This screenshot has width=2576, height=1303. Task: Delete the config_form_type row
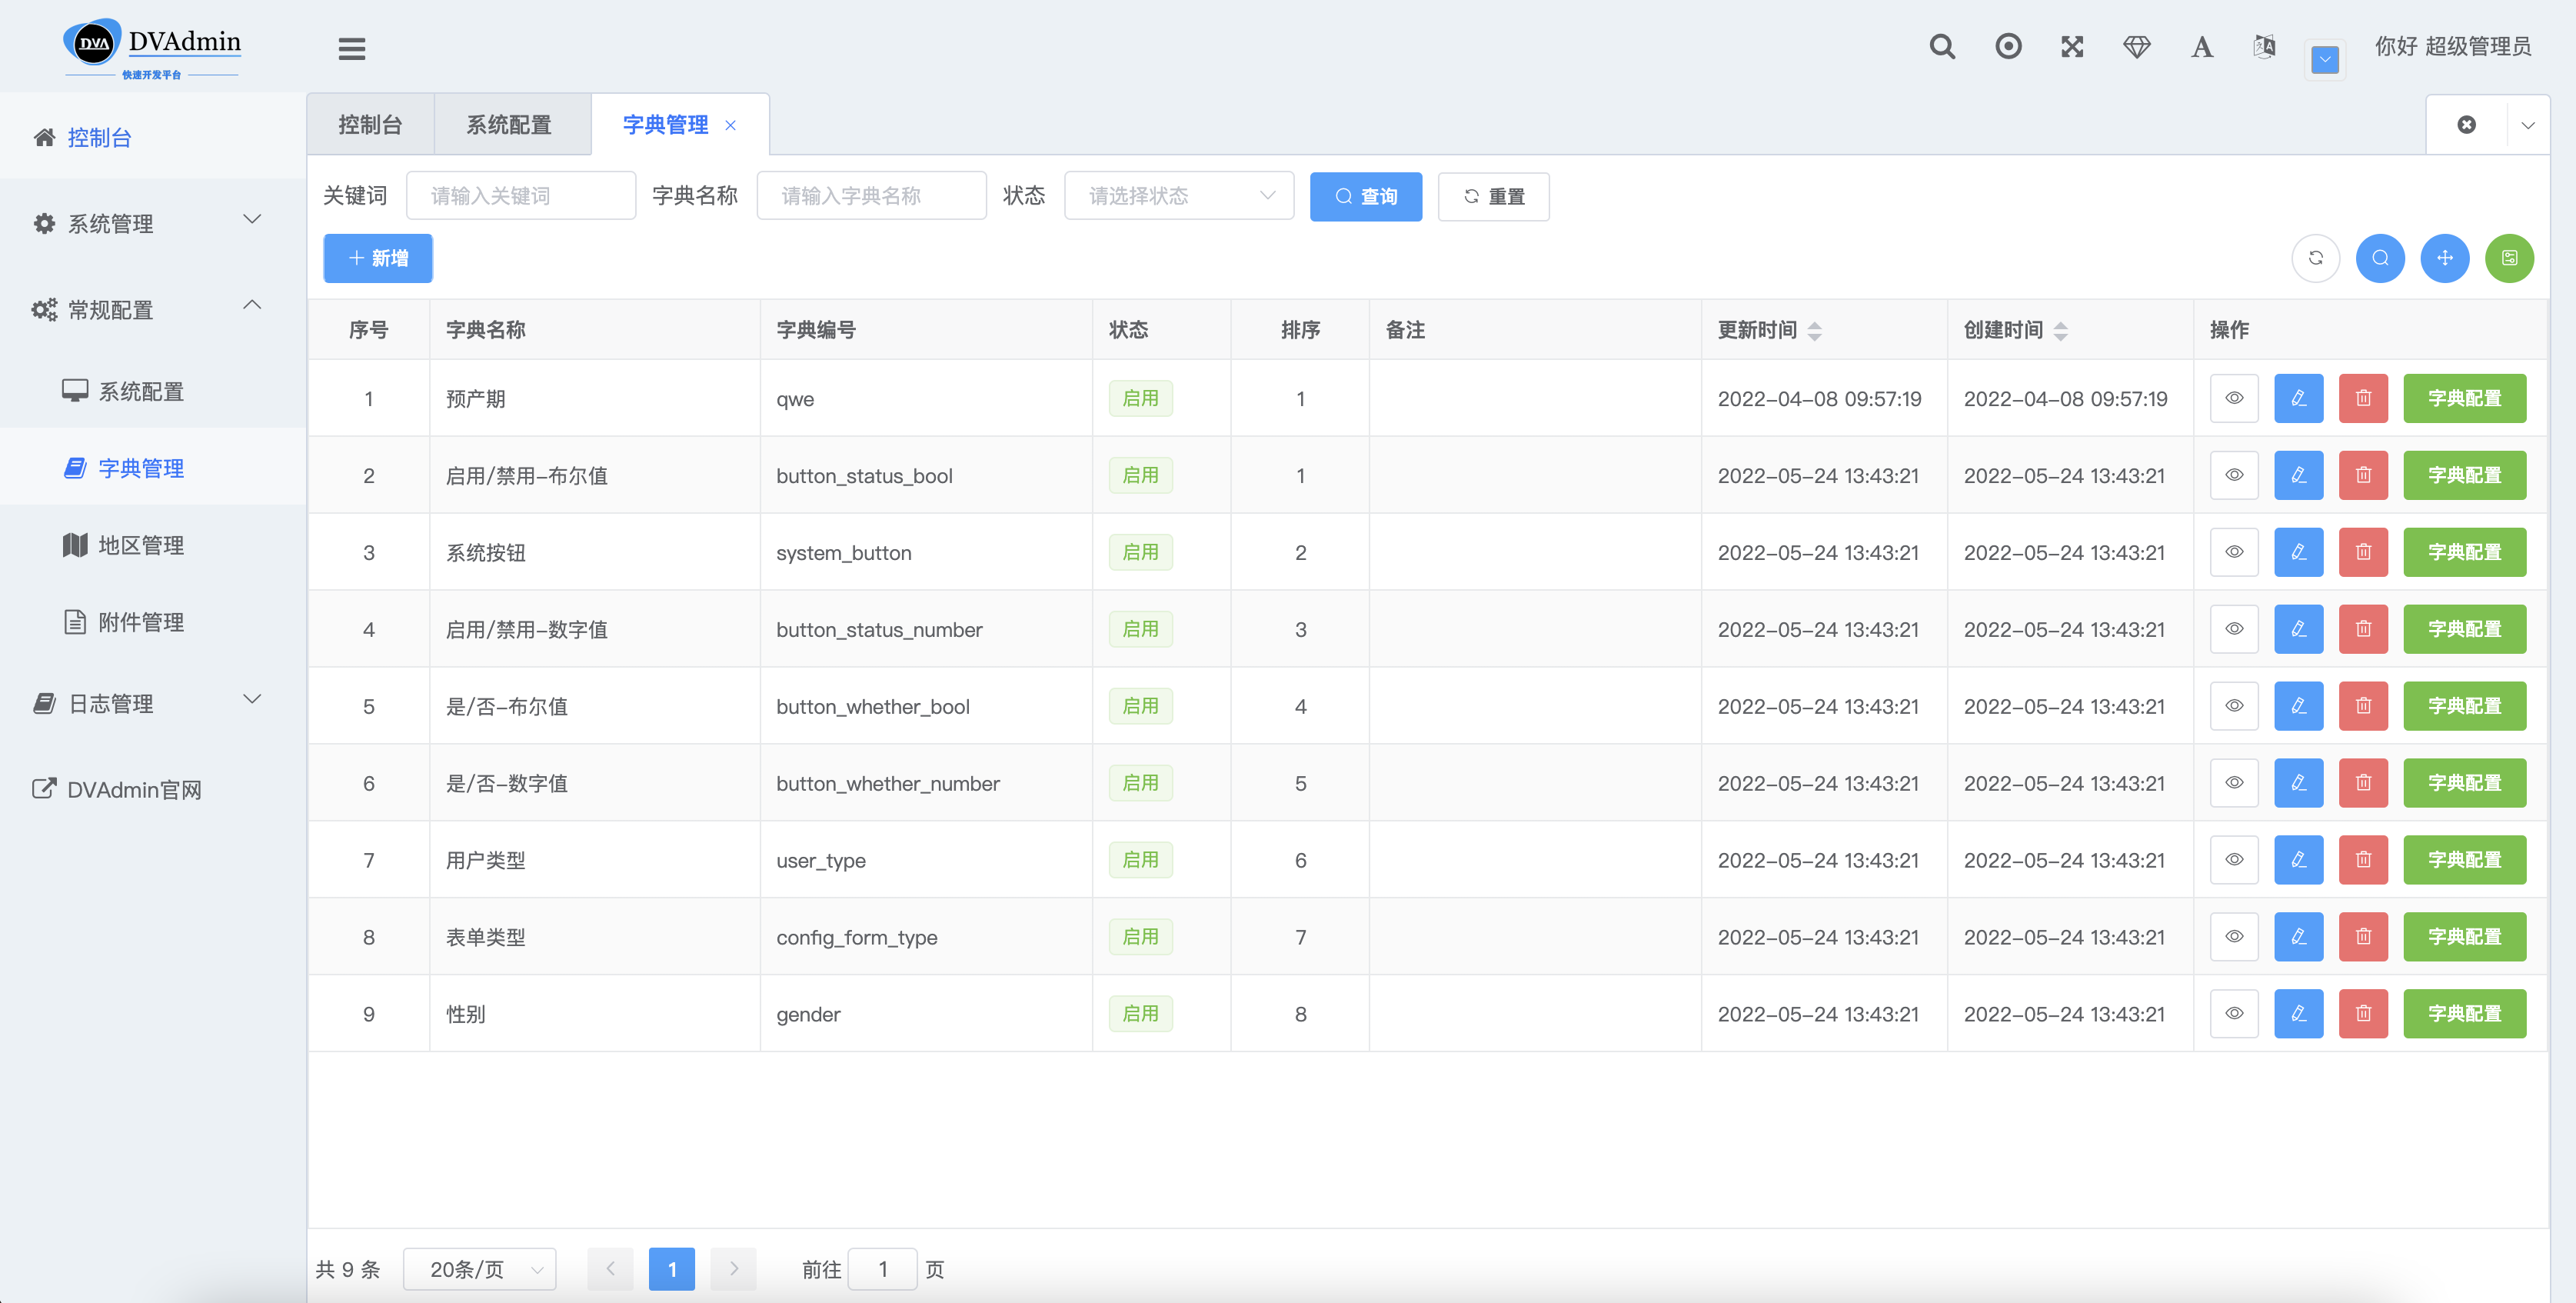click(x=2363, y=937)
